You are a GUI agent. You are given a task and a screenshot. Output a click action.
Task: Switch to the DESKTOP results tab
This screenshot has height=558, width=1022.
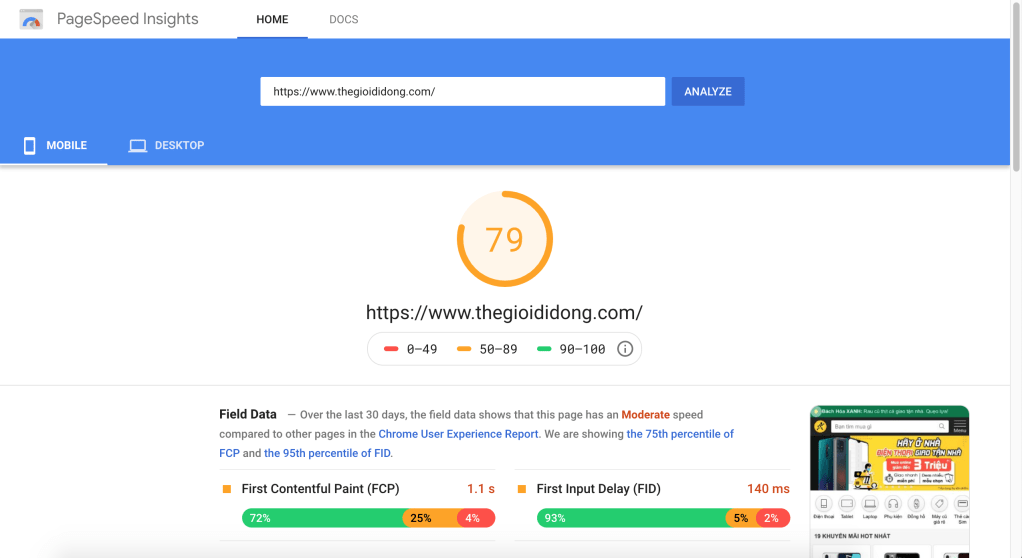[x=166, y=146]
